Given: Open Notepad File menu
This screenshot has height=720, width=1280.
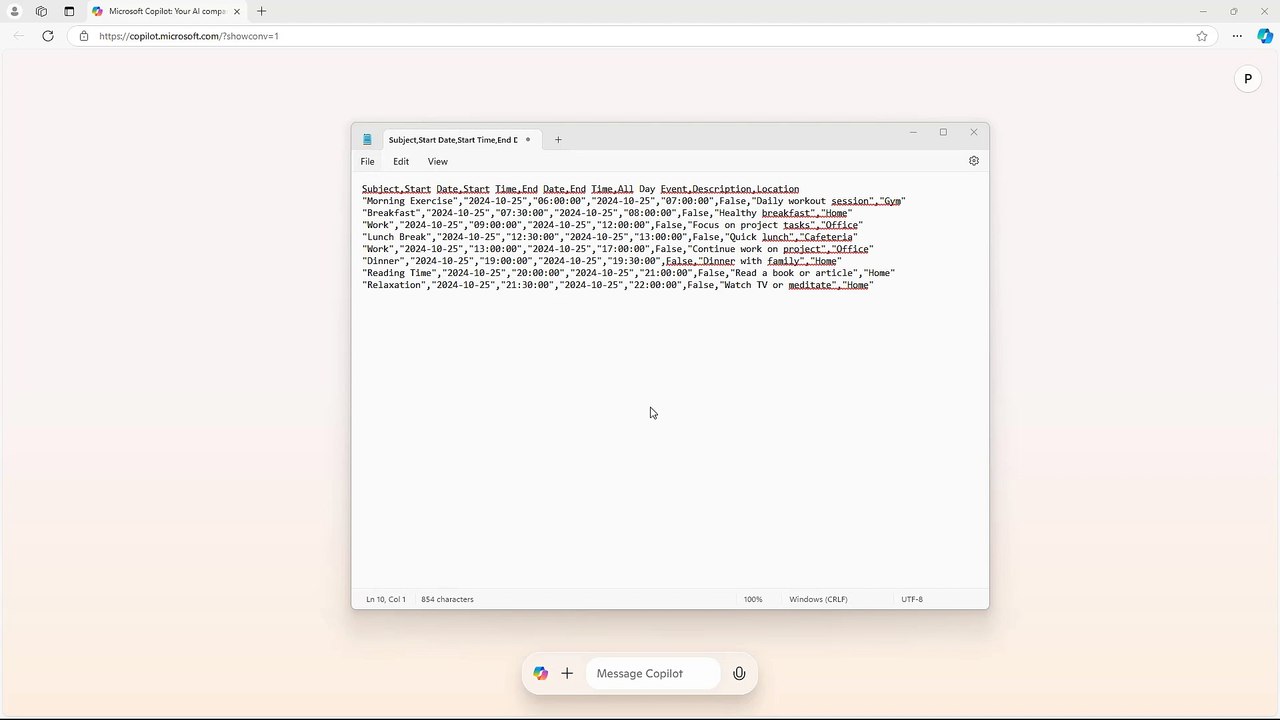Looking at the screenshot, I should point(368,161).
